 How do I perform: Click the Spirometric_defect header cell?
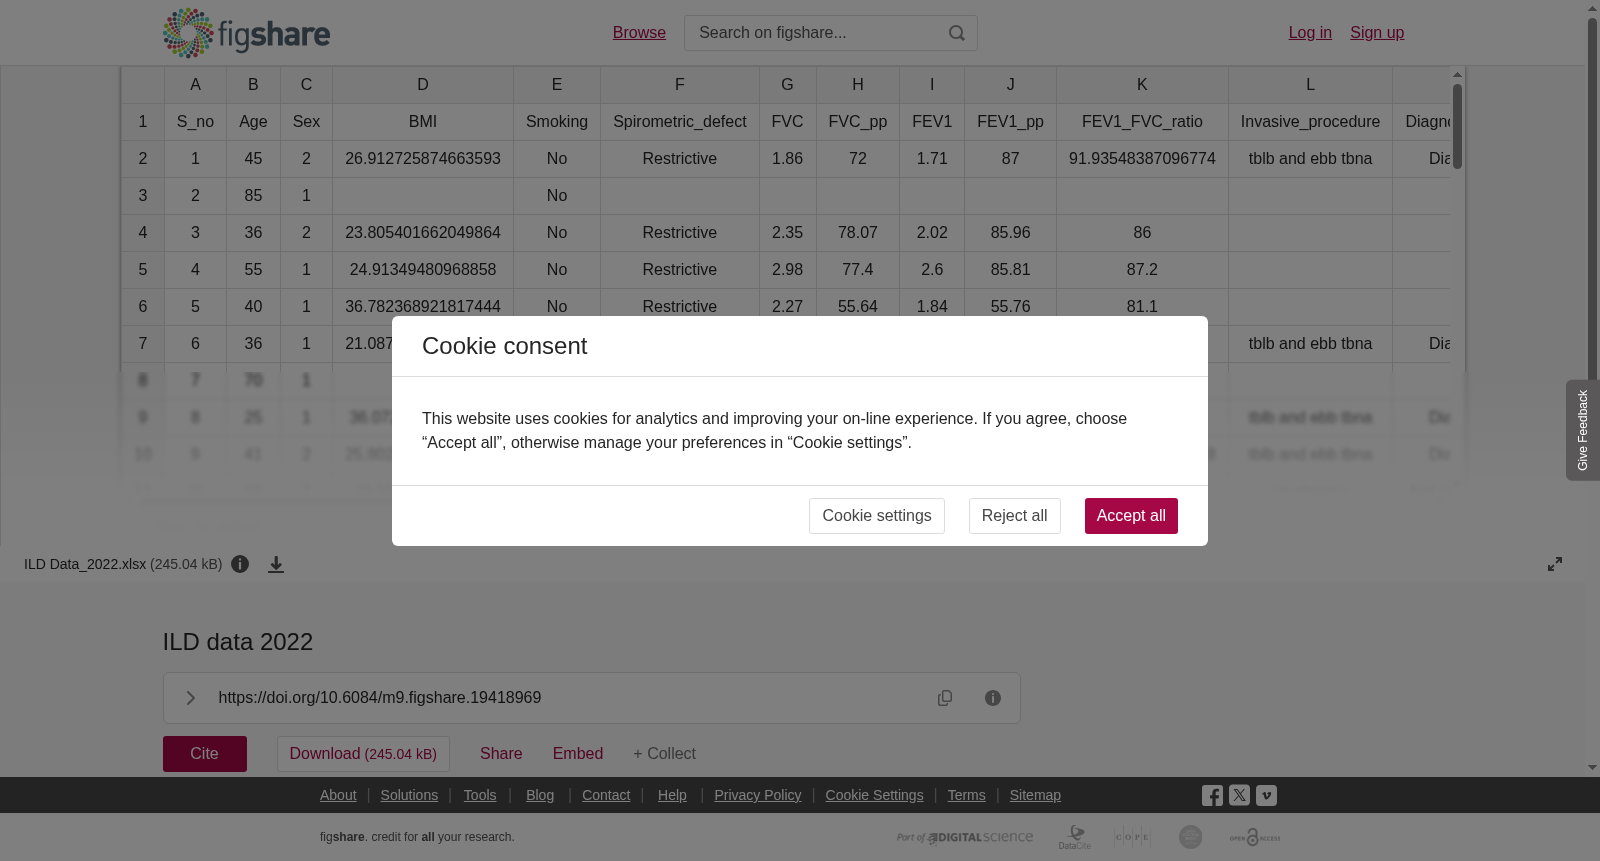[x=680, y=122]
